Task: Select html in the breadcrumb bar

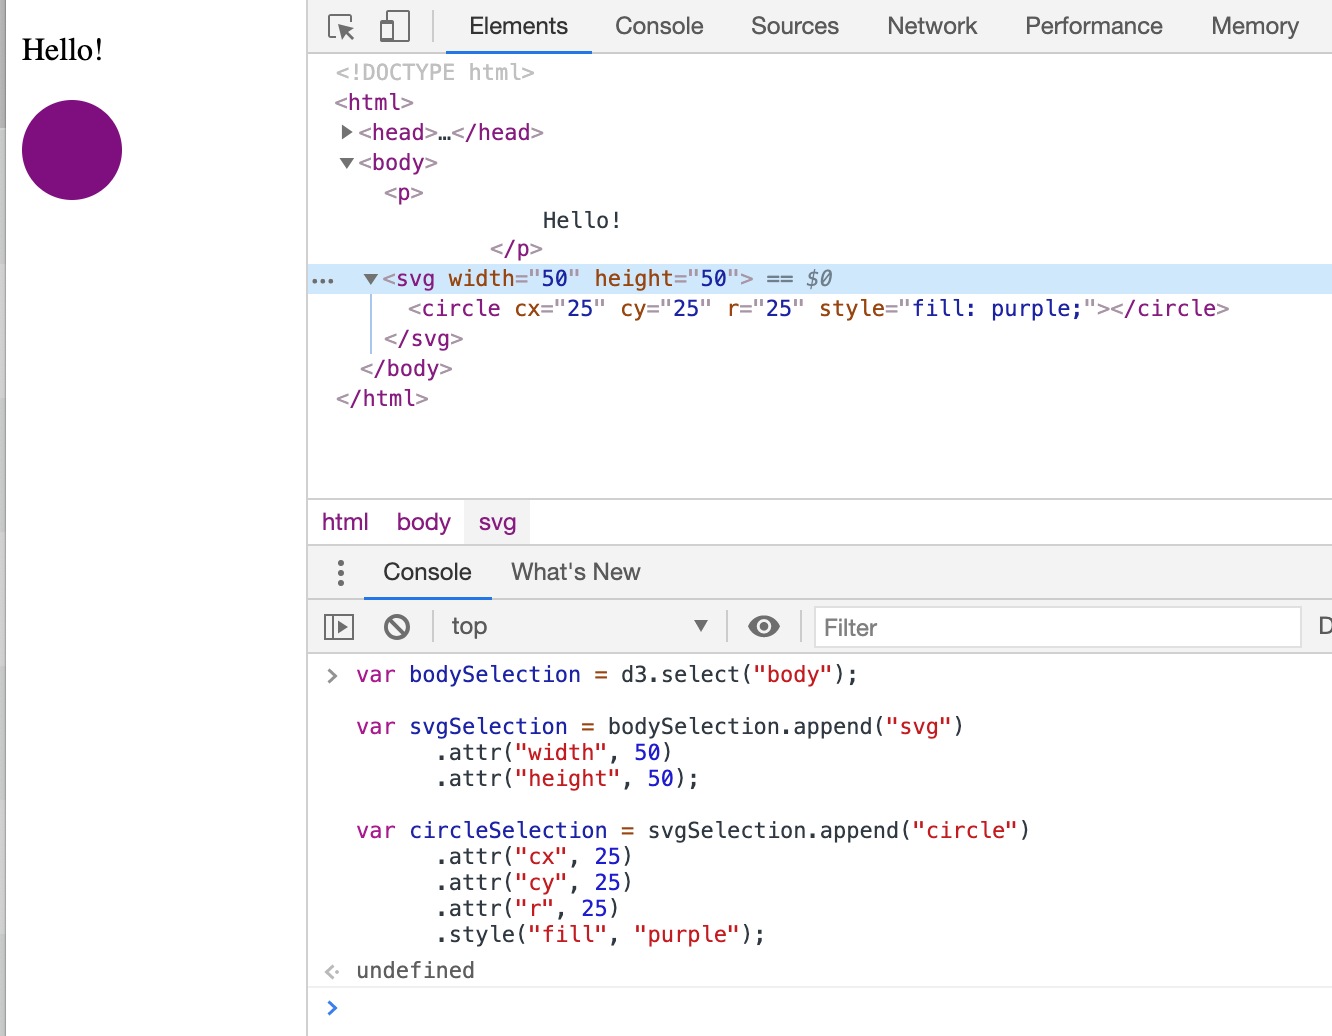Action: click(x=345, y=521)
